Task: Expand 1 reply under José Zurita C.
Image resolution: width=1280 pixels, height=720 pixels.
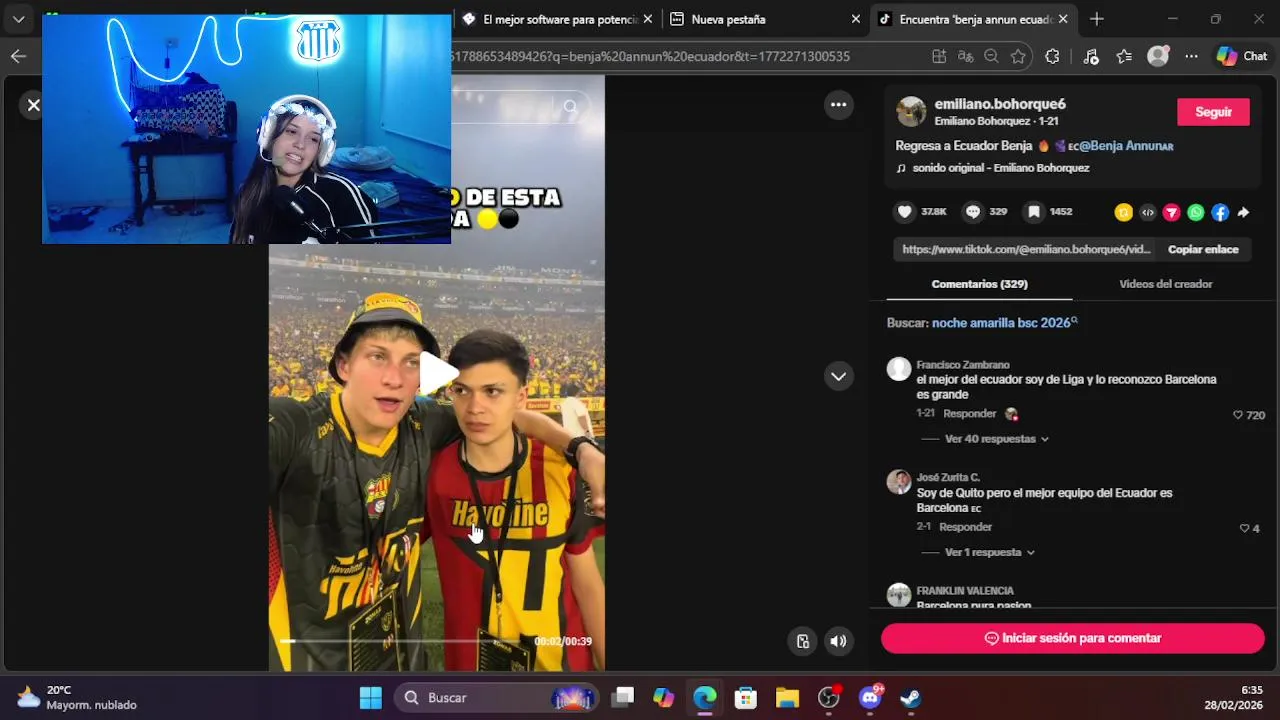Action: click(989, 552)
